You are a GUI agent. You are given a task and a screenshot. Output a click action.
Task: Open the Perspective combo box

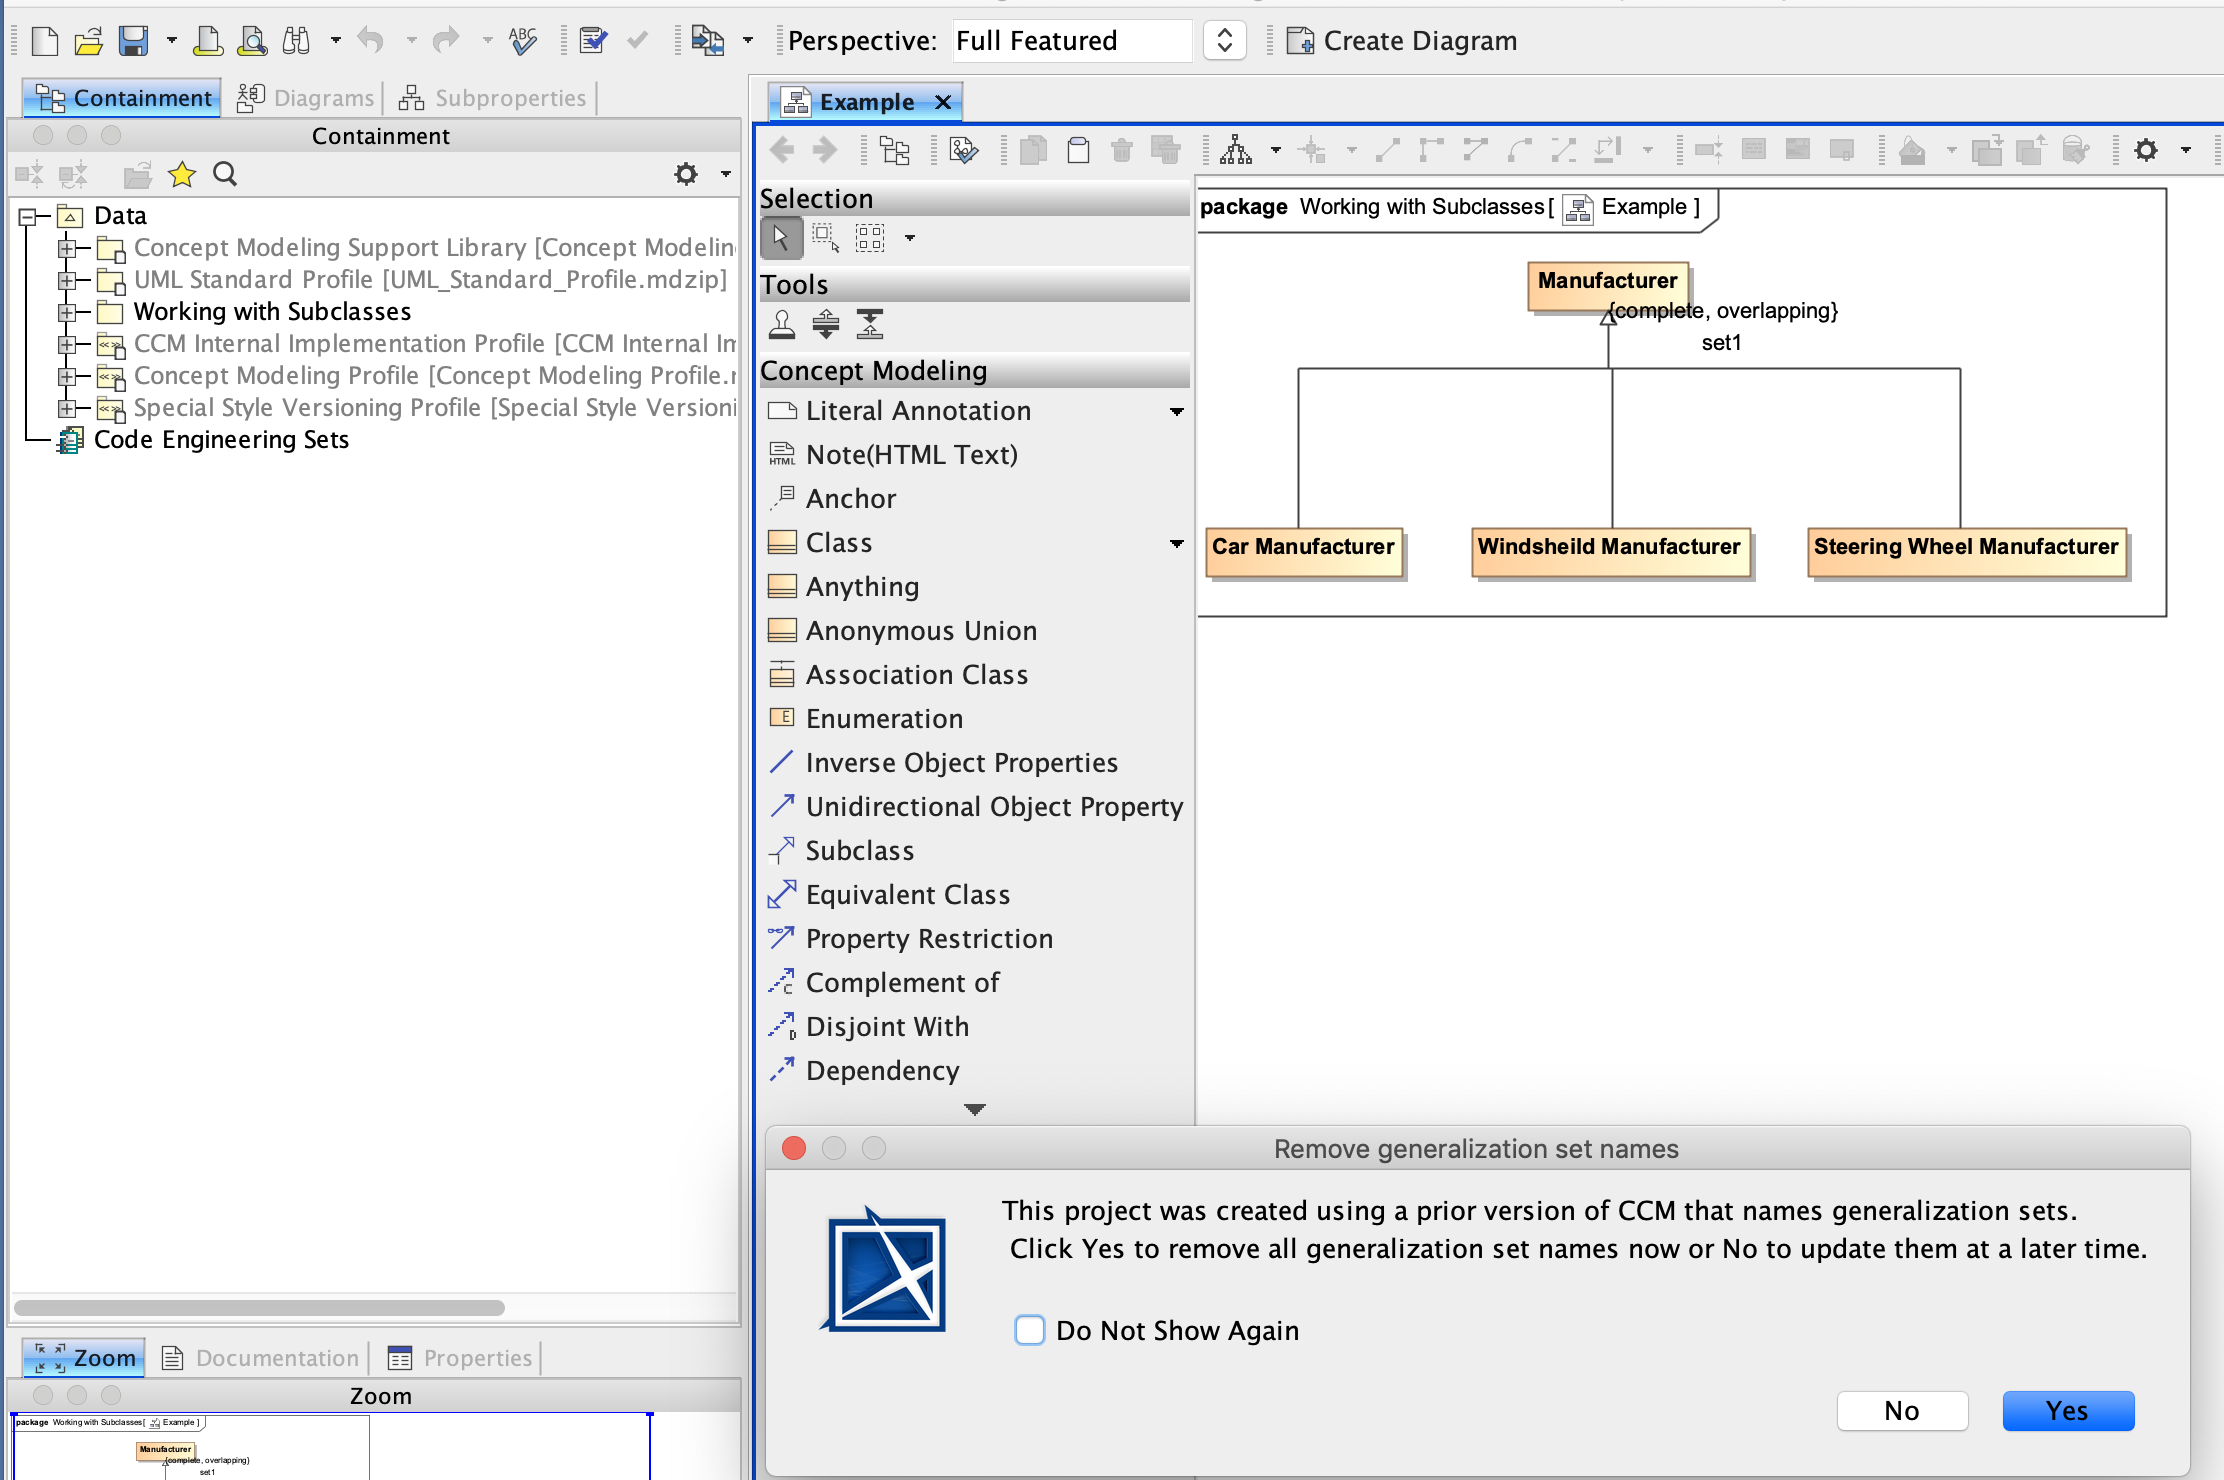[x=1224, y=41]
